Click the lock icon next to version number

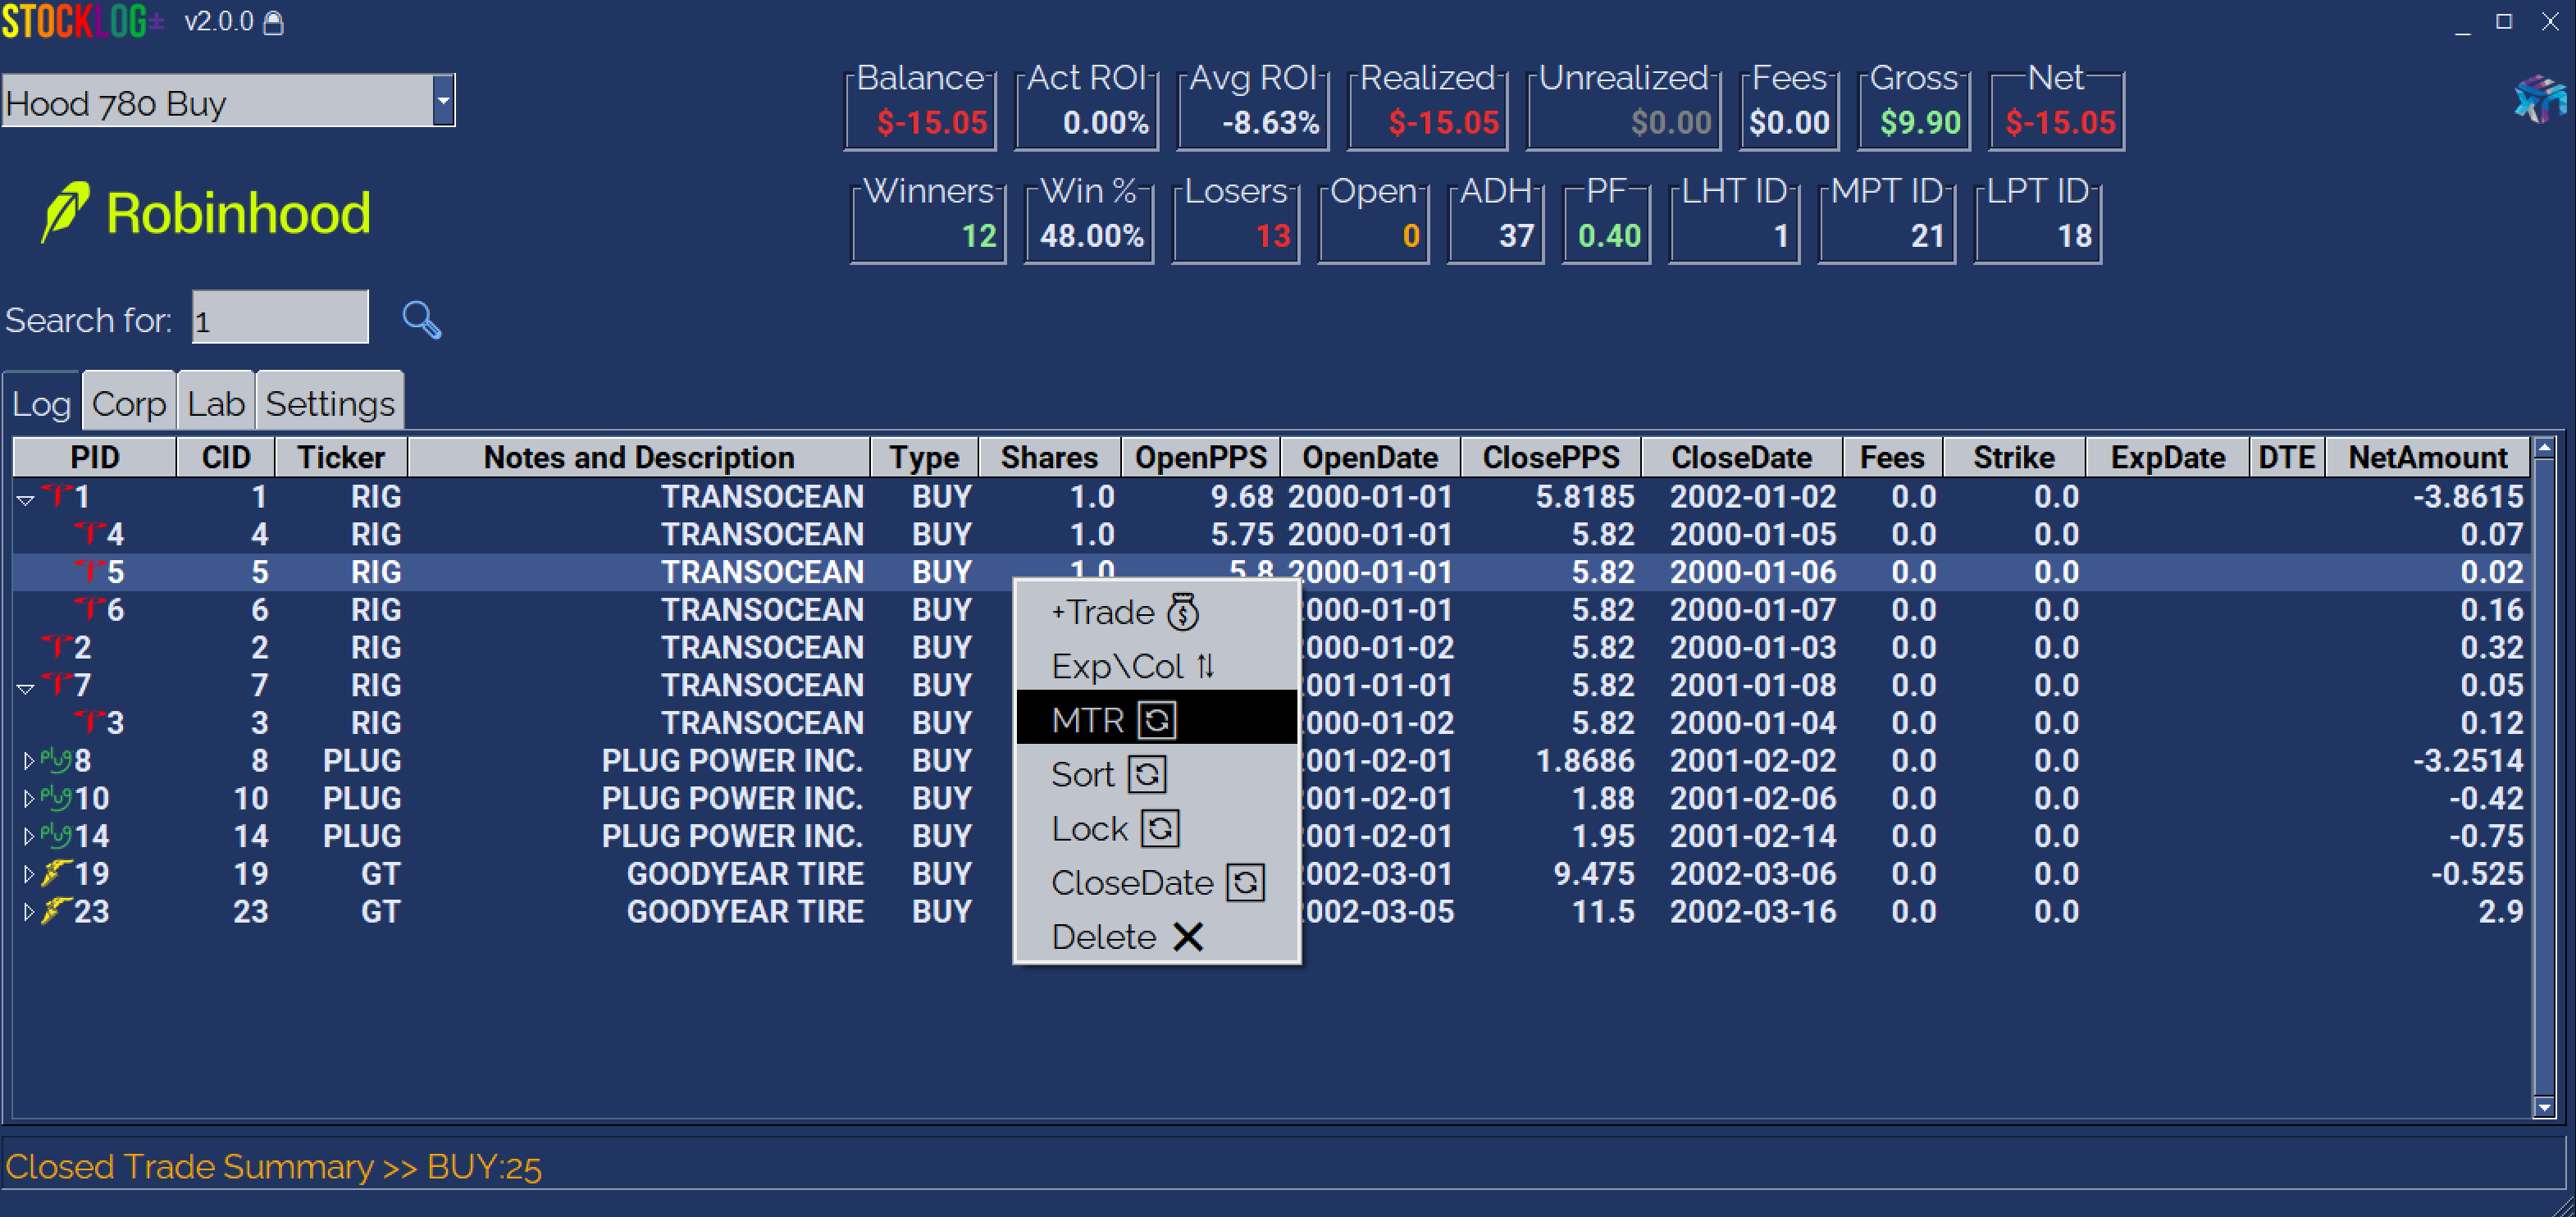coord(273,23)
